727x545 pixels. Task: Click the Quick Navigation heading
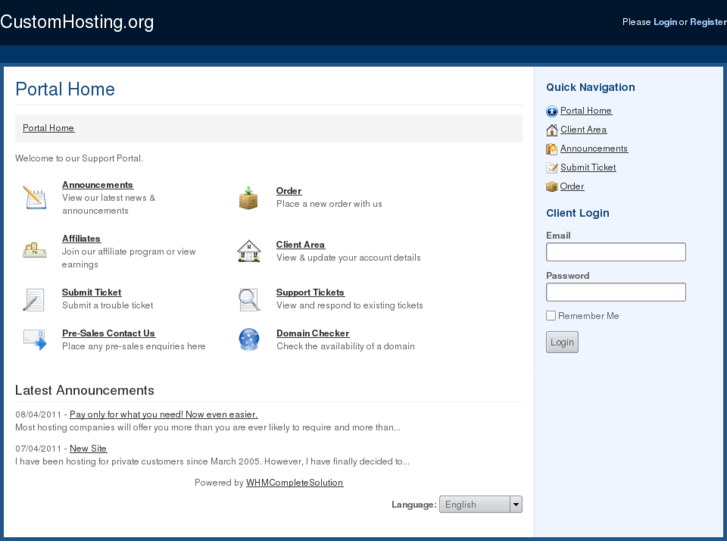coord(590,87)
